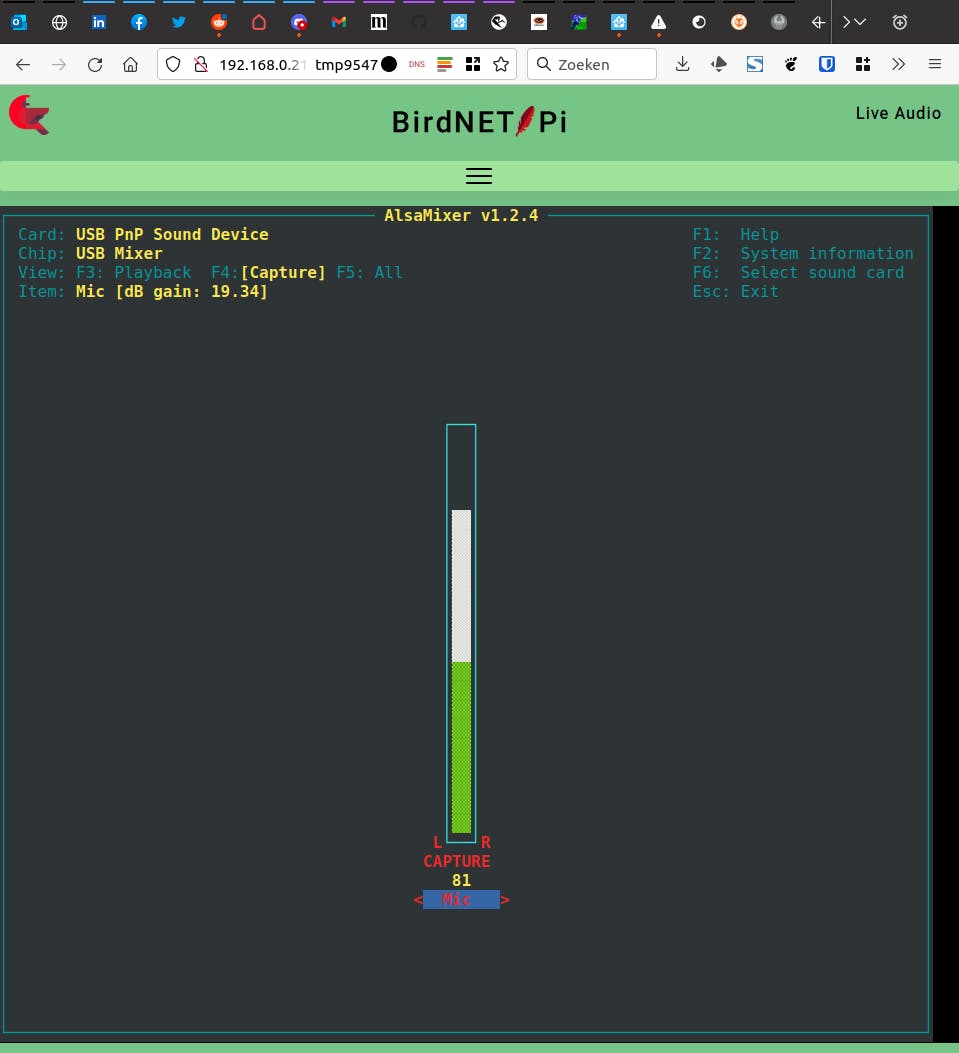The image size is (959, 1053).
Task: Toggle the red CAPTURE indicator
Action: coord(457,861)
